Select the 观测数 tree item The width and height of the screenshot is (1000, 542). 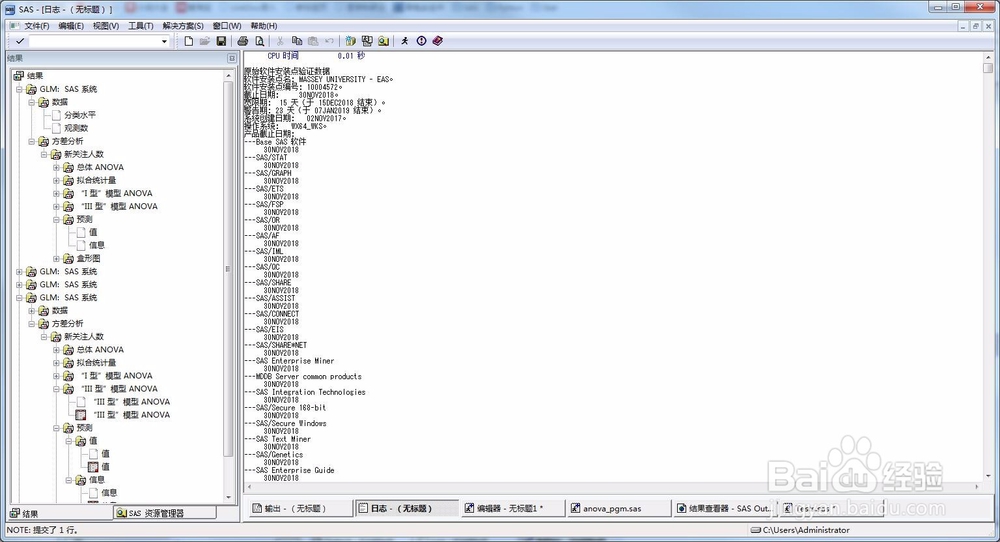coord(76,128)
